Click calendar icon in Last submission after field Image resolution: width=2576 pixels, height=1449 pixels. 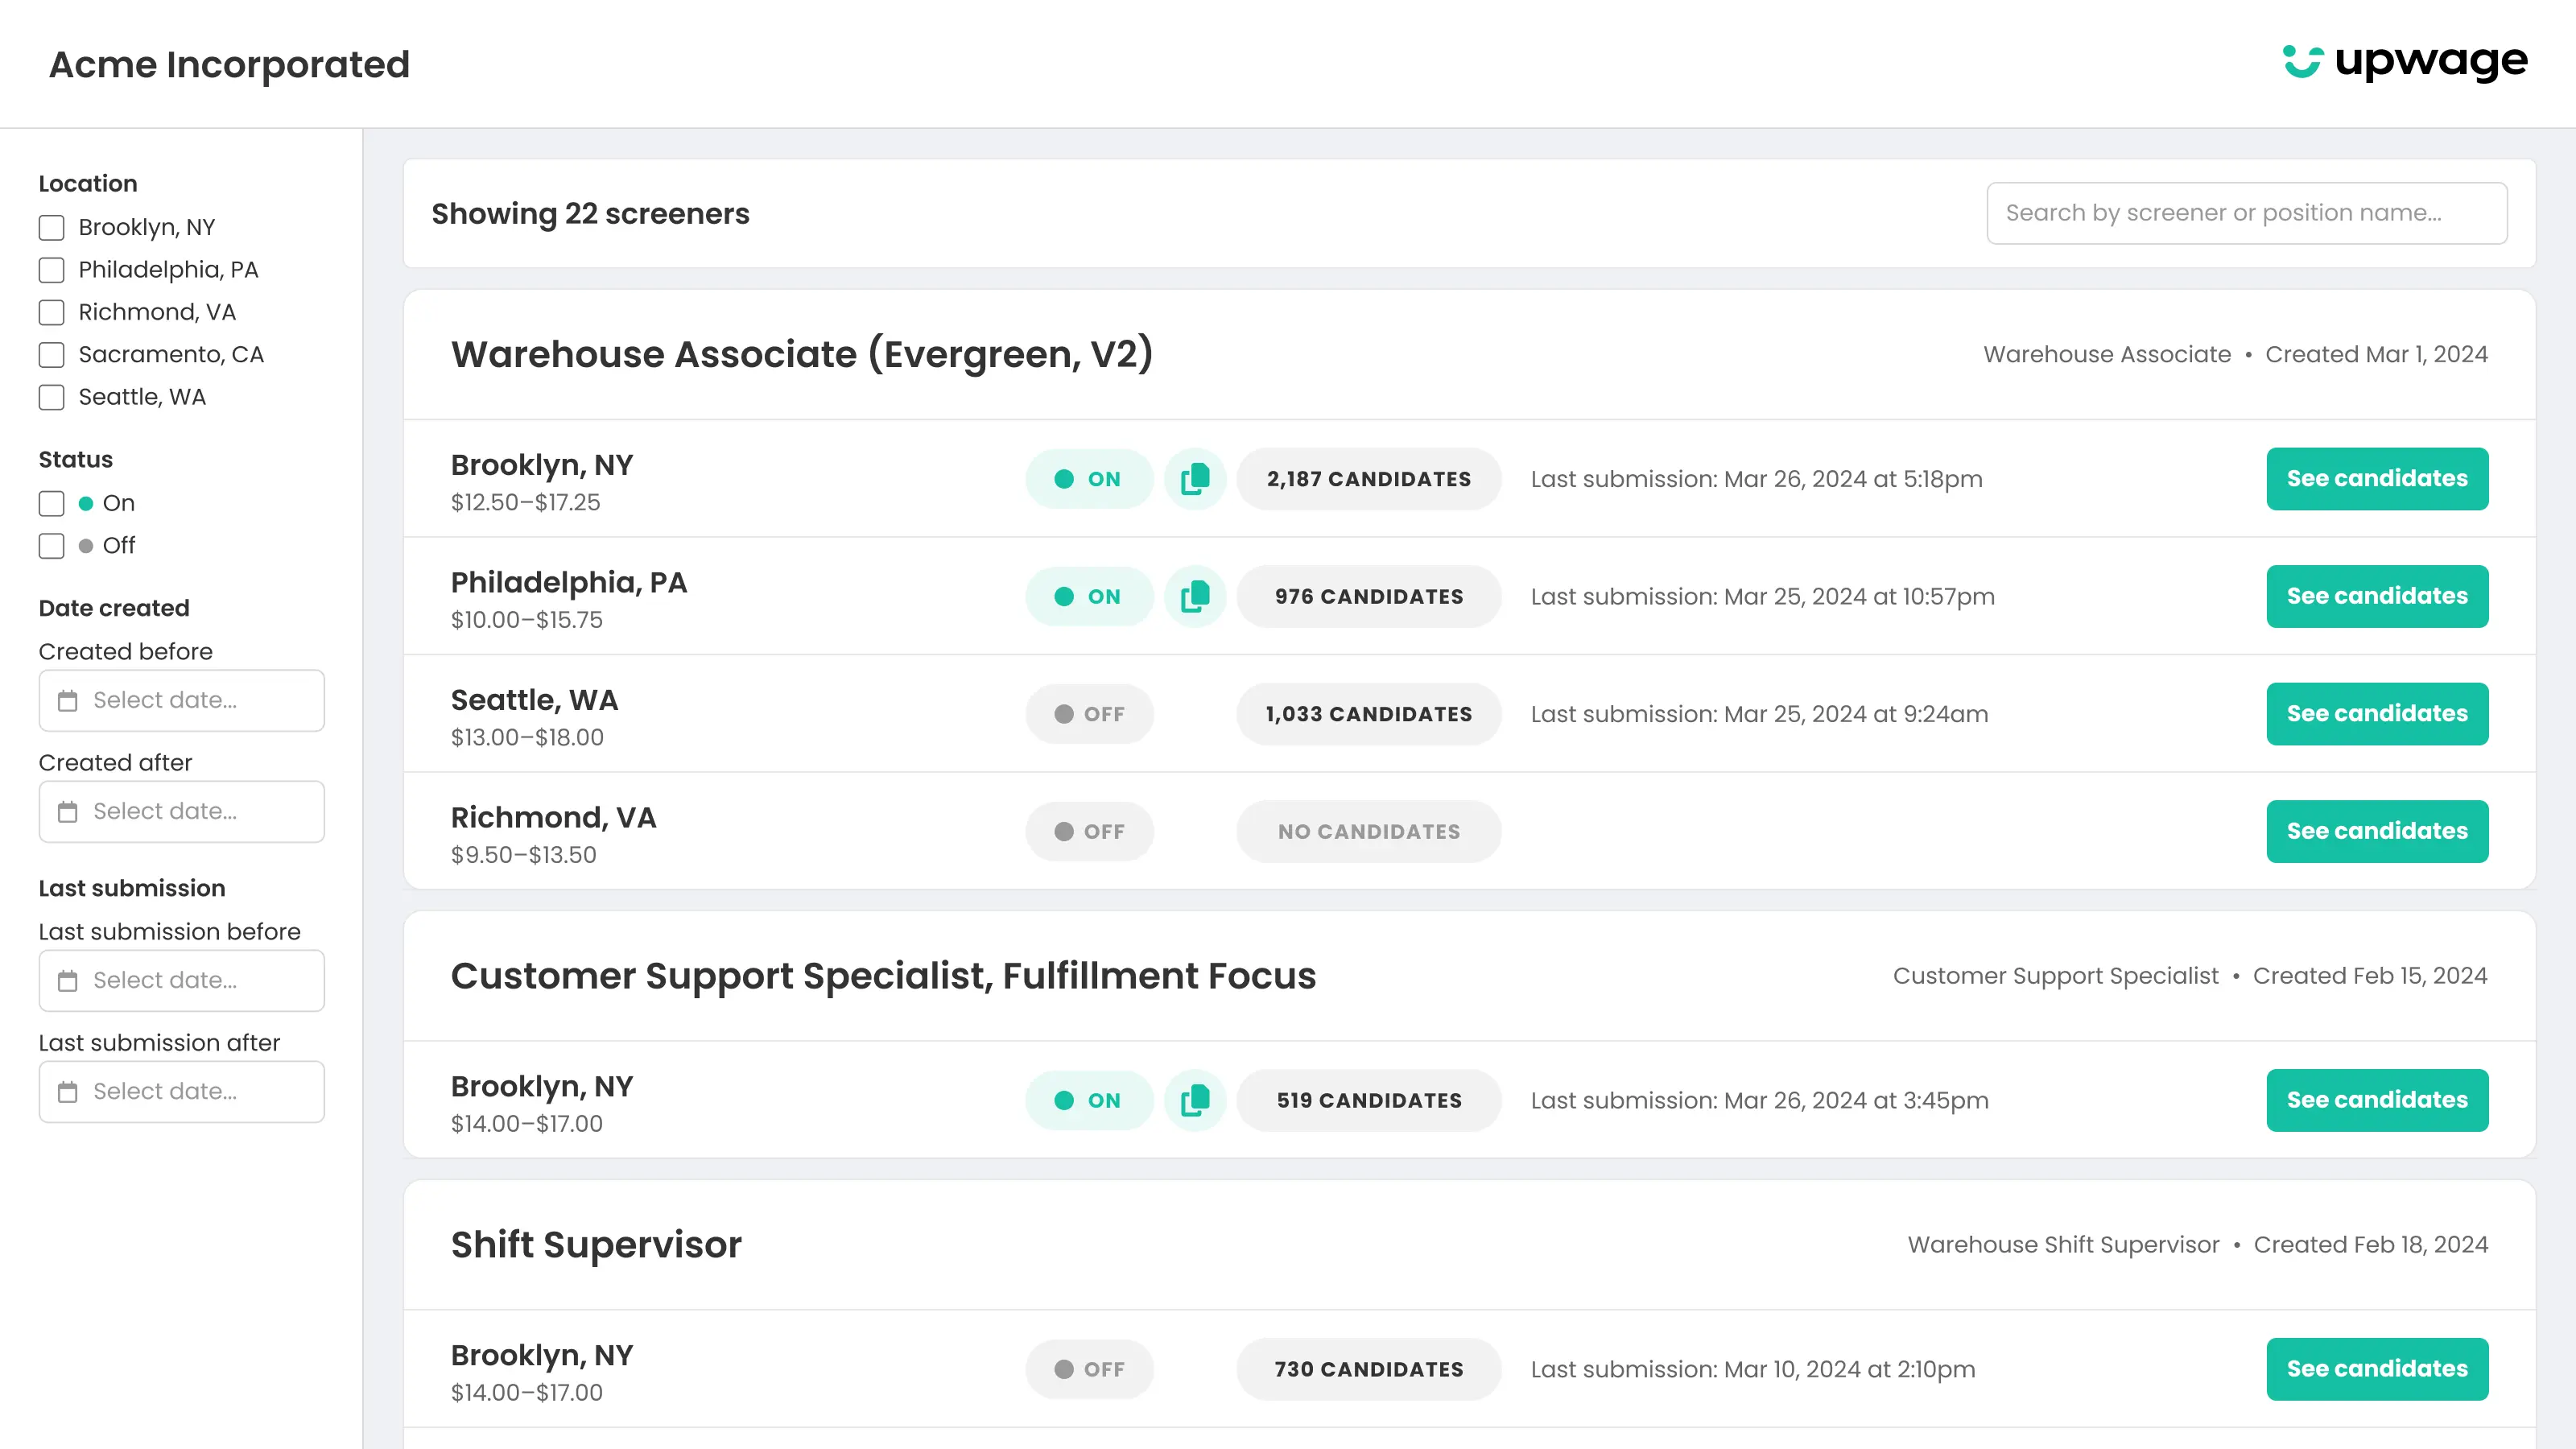67,1092
